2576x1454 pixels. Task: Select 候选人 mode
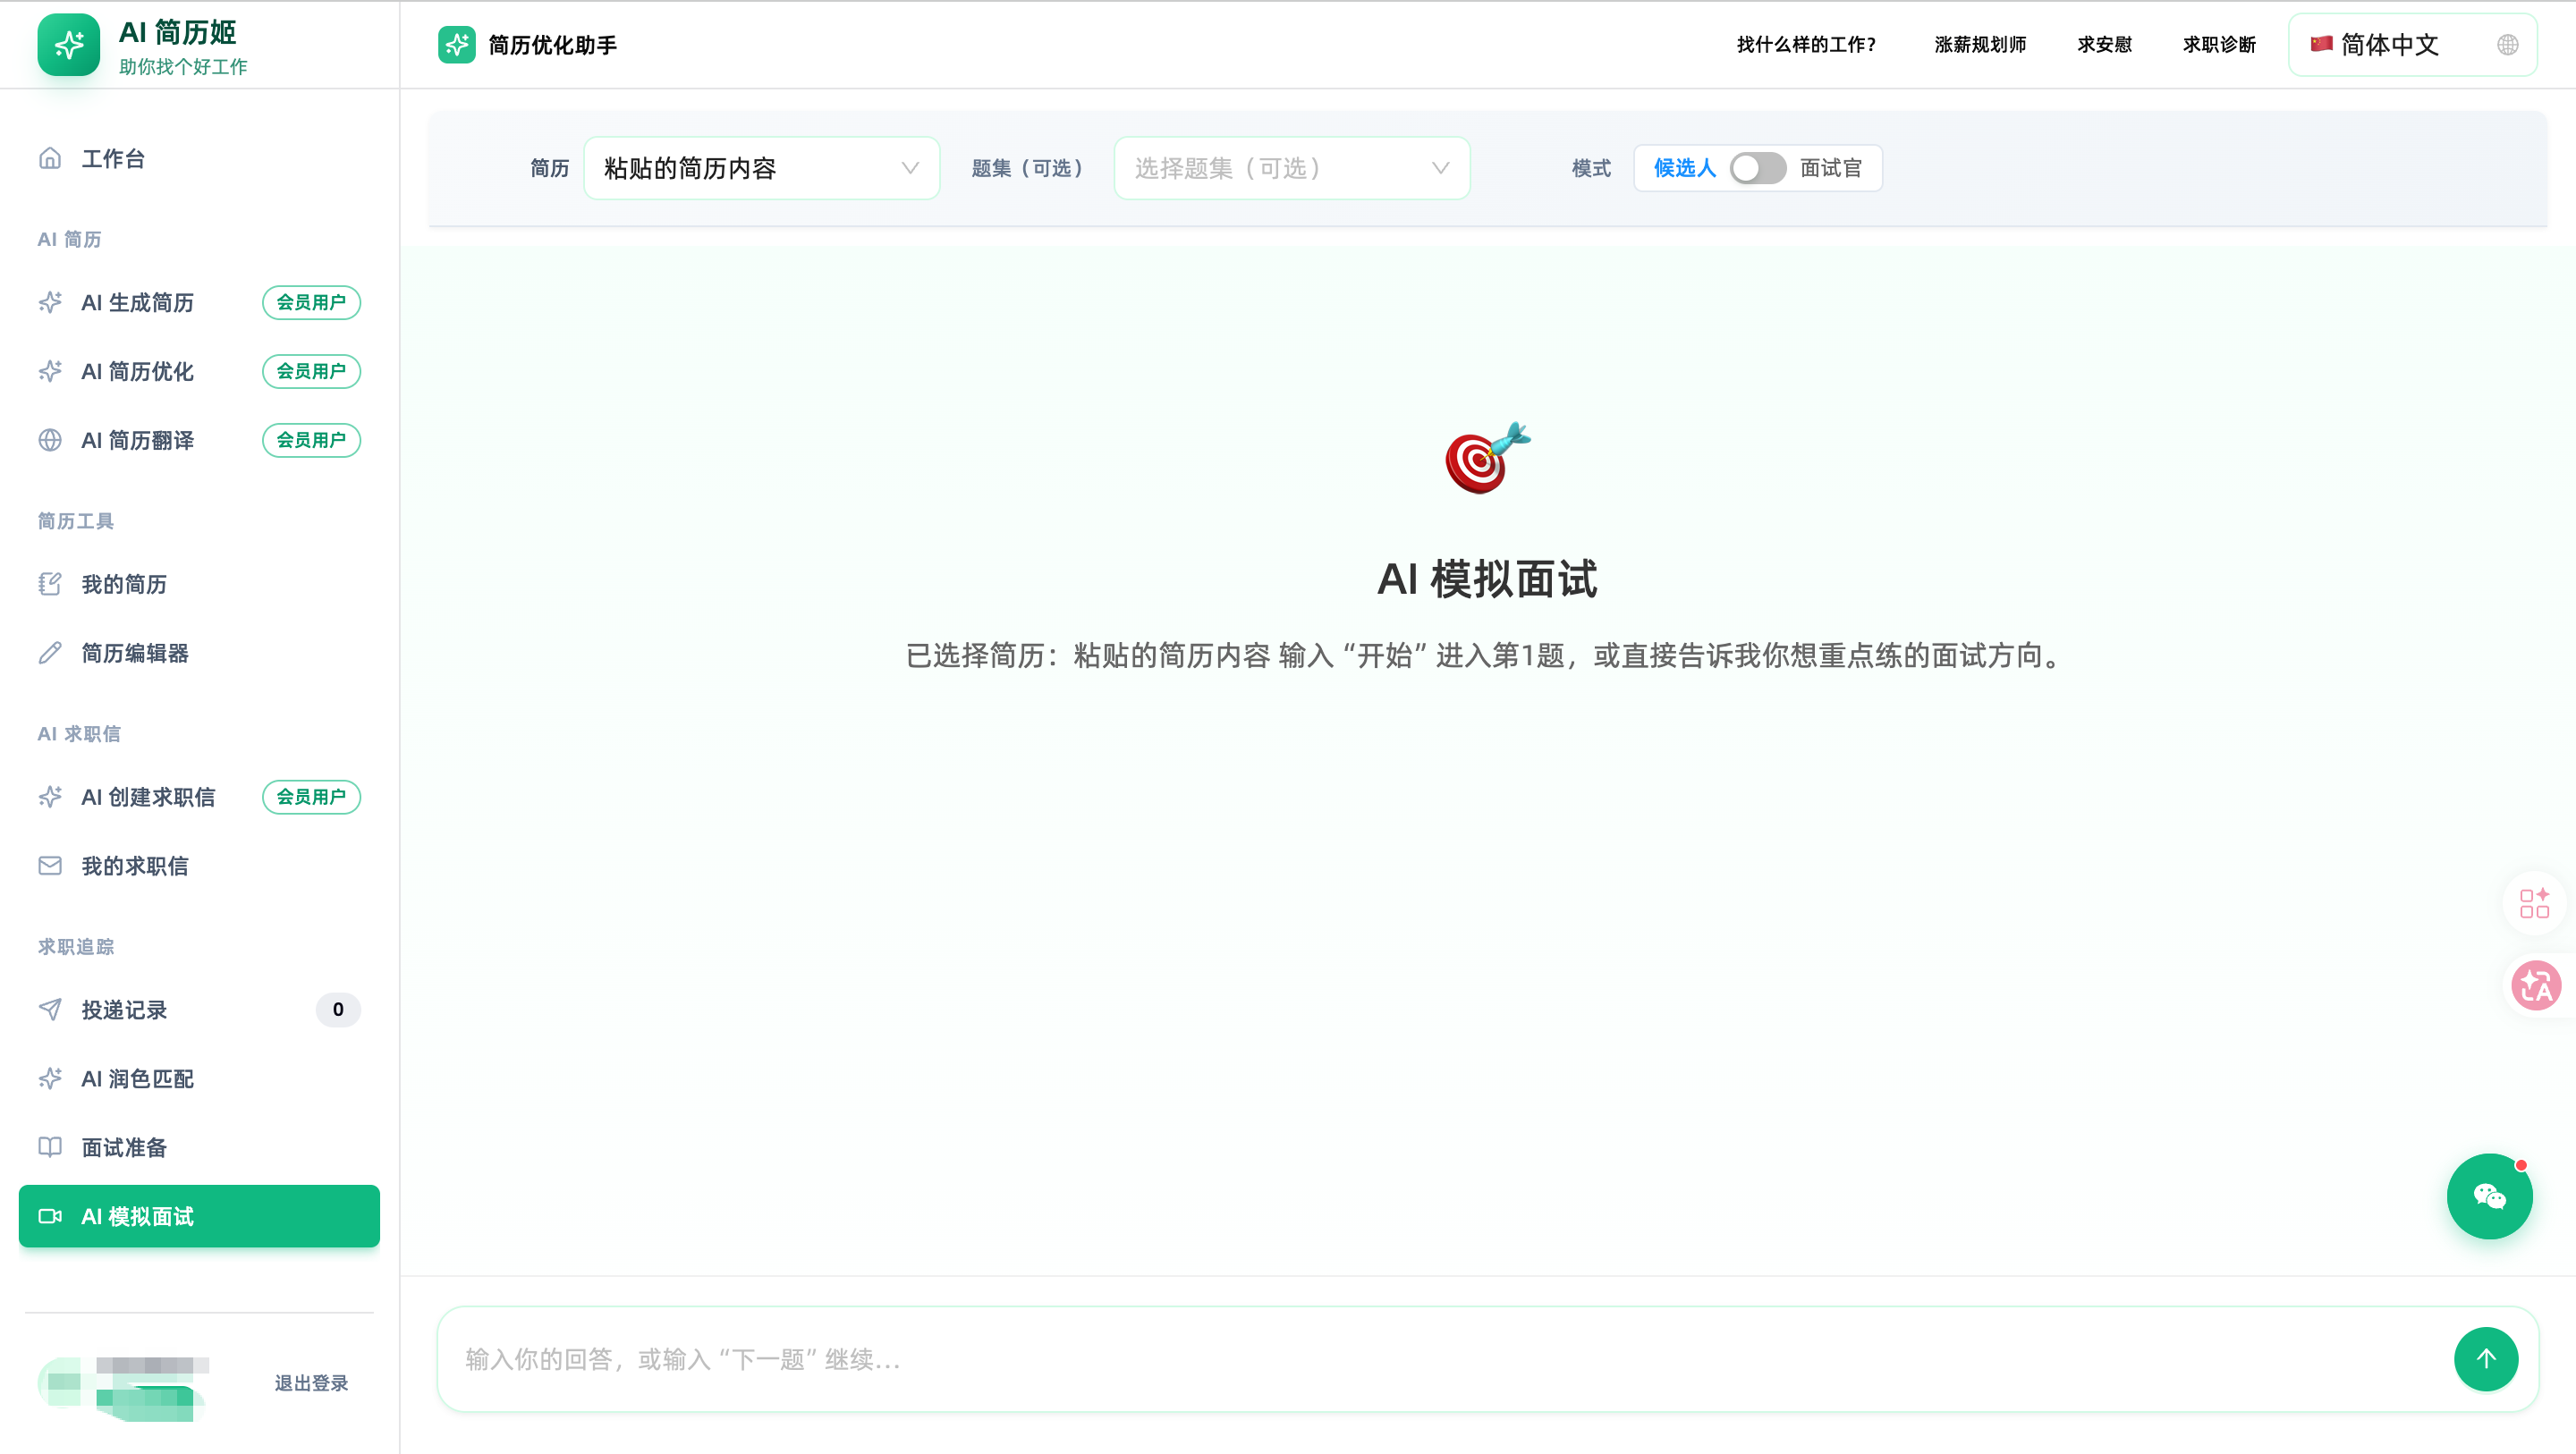(1684, 168)
